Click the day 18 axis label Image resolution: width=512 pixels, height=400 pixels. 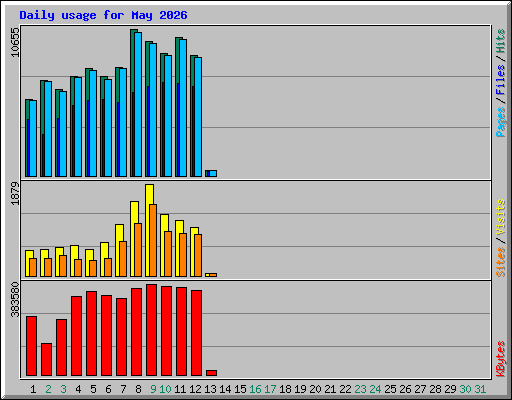point(285,389)
